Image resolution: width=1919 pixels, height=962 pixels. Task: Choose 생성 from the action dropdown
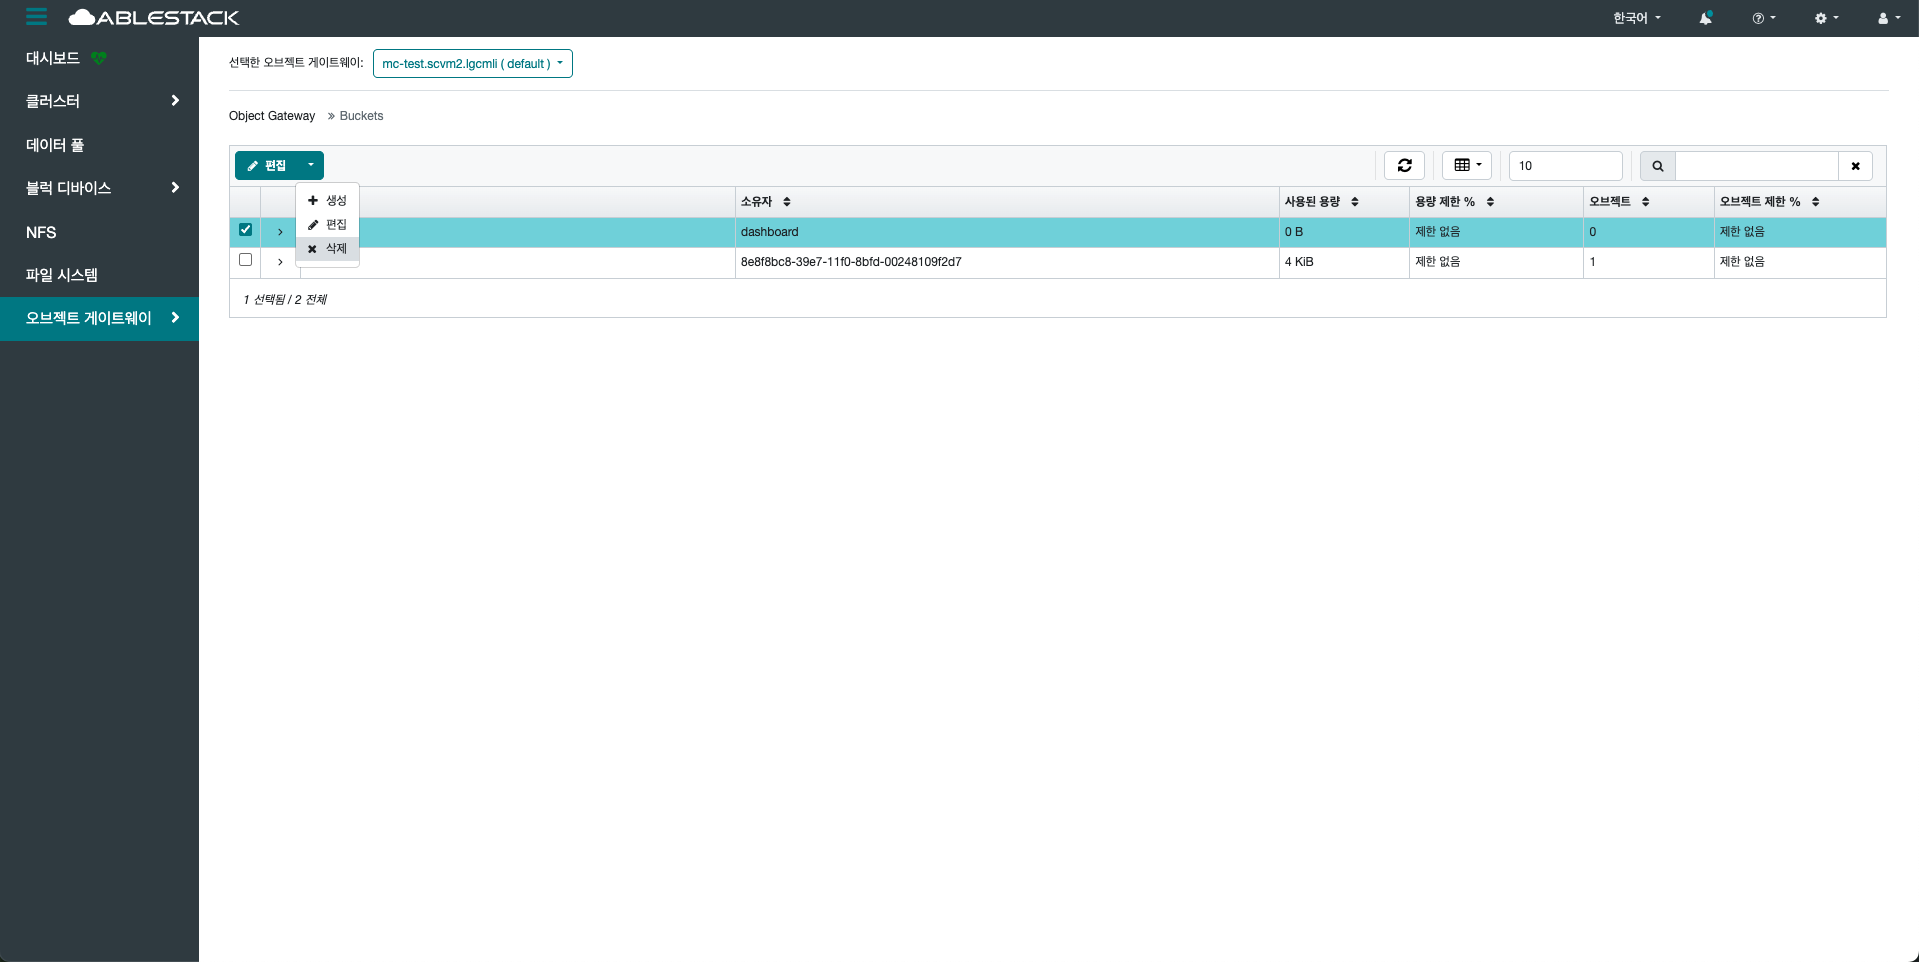327,200
